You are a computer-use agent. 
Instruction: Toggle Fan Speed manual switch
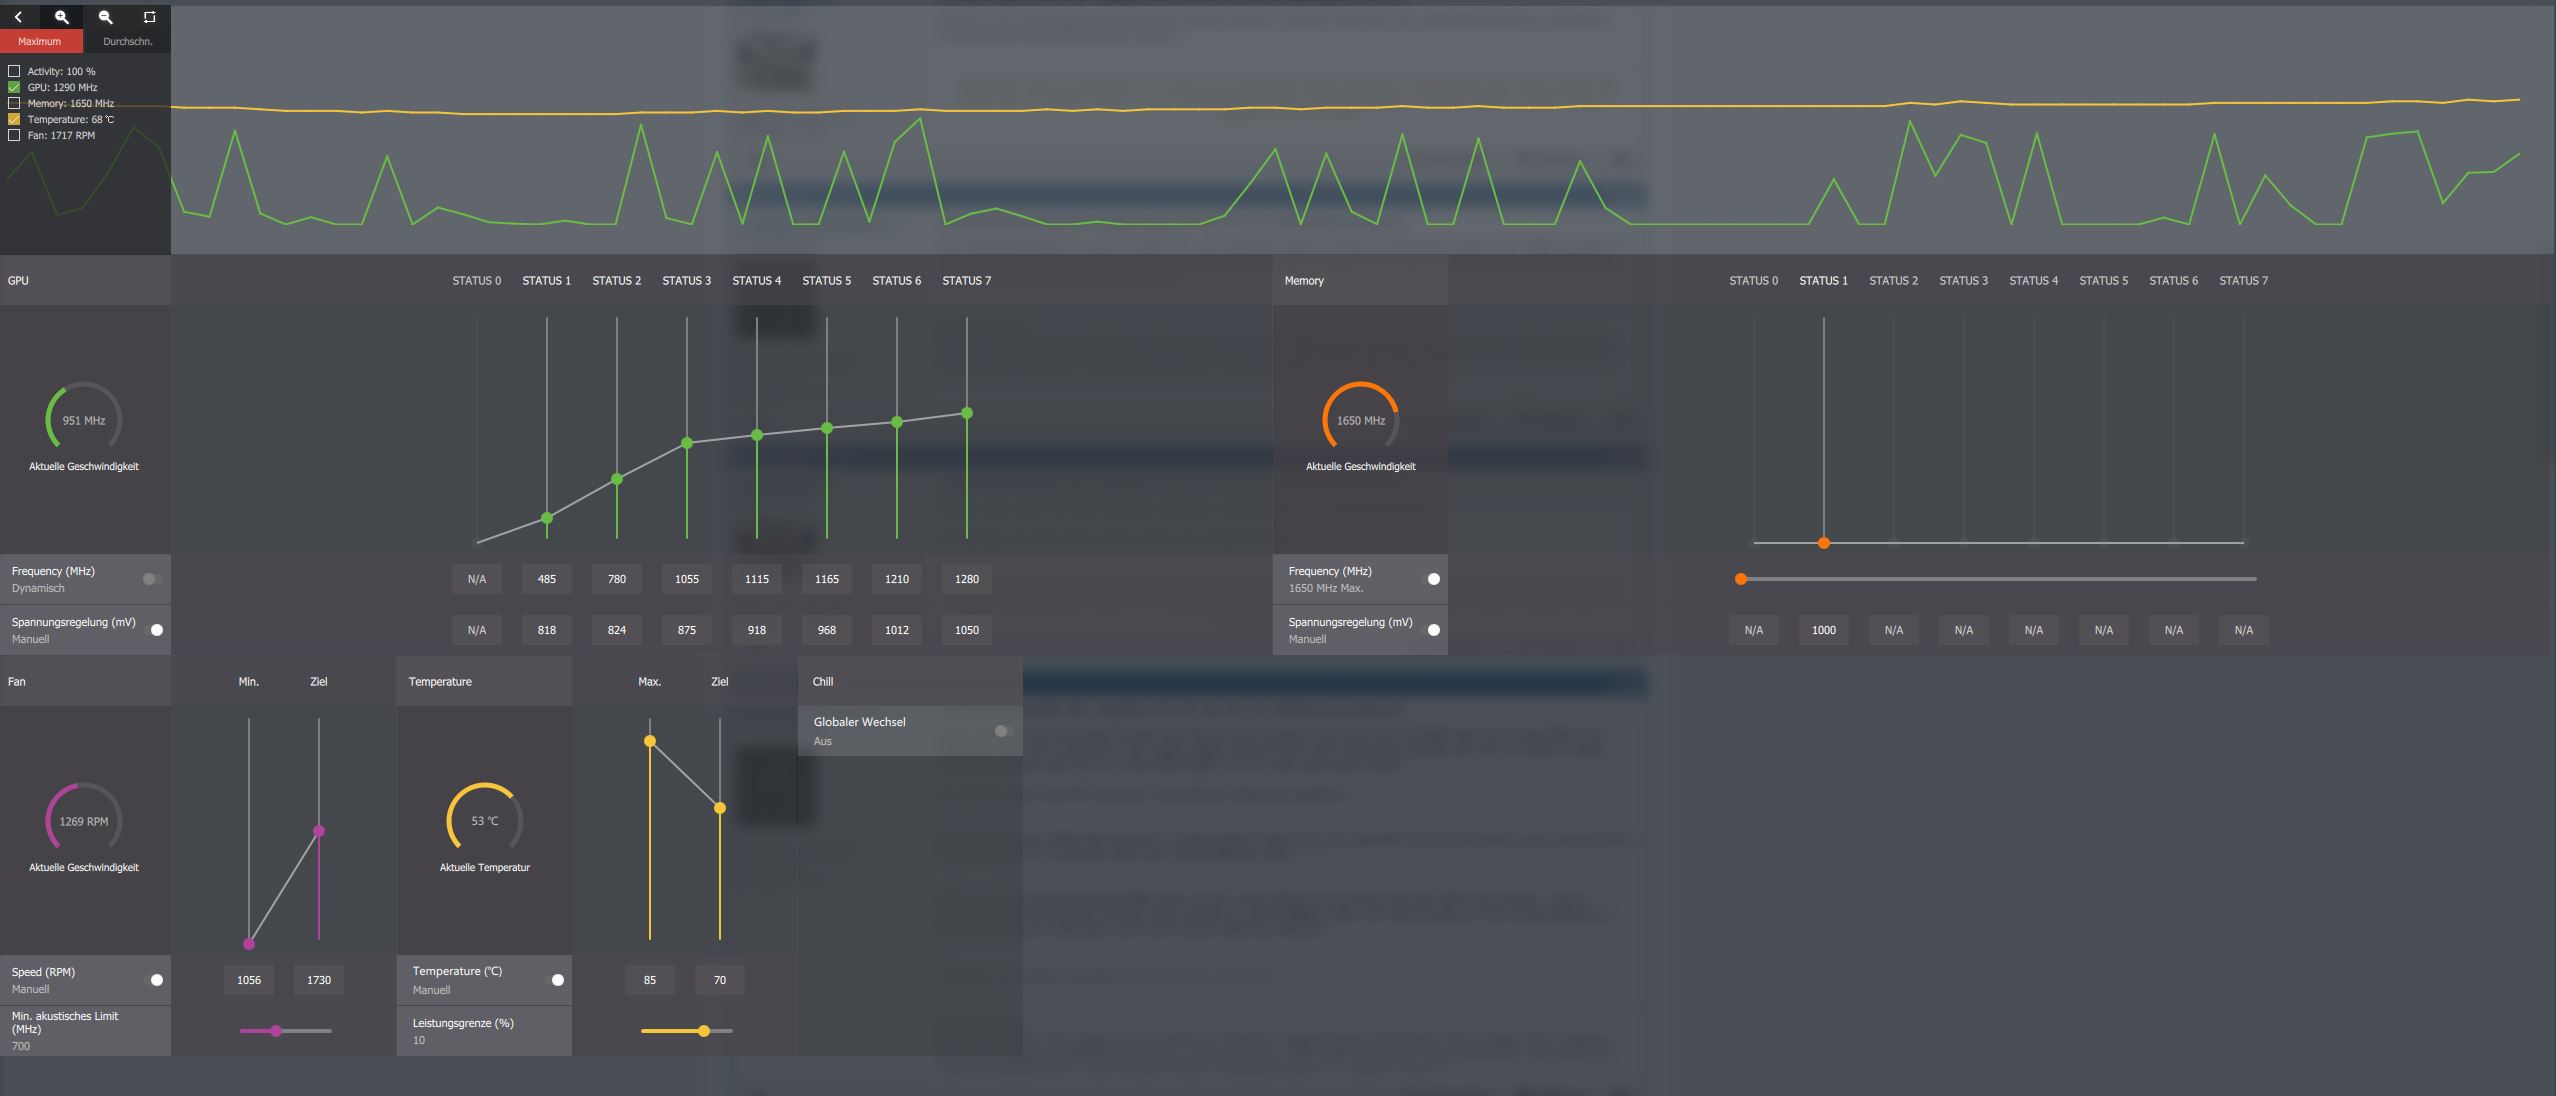(155, 980)
